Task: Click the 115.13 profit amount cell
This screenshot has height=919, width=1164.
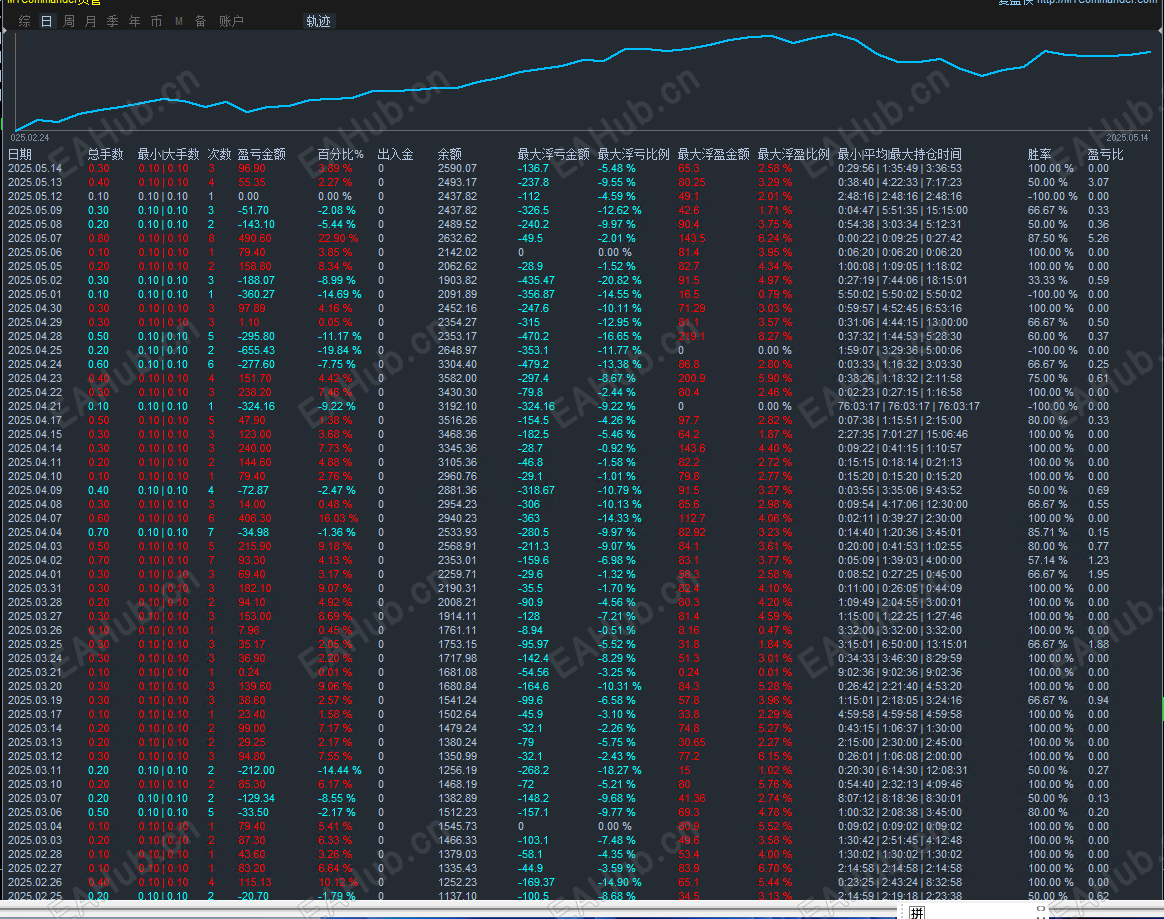Action: (255, 882)
